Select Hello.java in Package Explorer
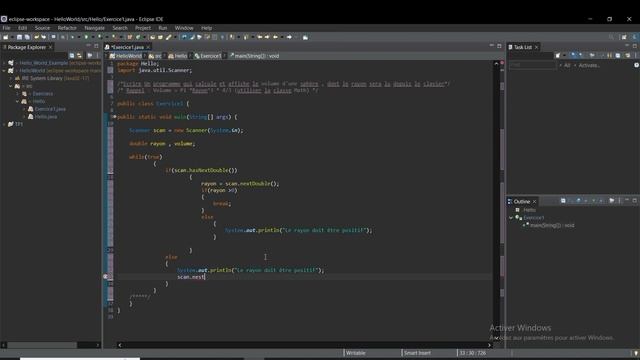Image resolution: width=640 pixels, height=360 pixels. point(46,117)
